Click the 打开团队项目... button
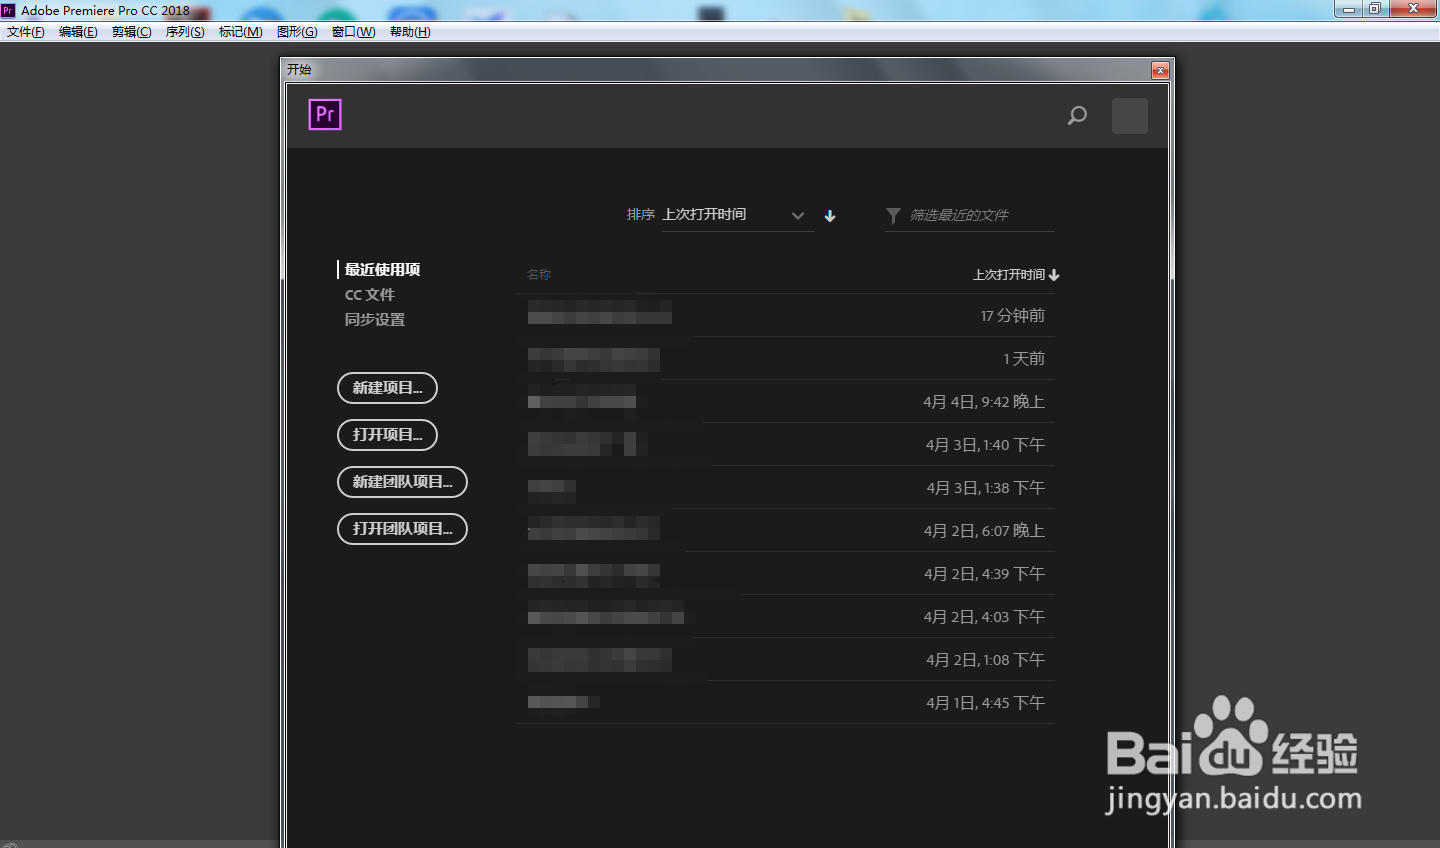This screenshot has width=1440, height=848. (402, 529)
